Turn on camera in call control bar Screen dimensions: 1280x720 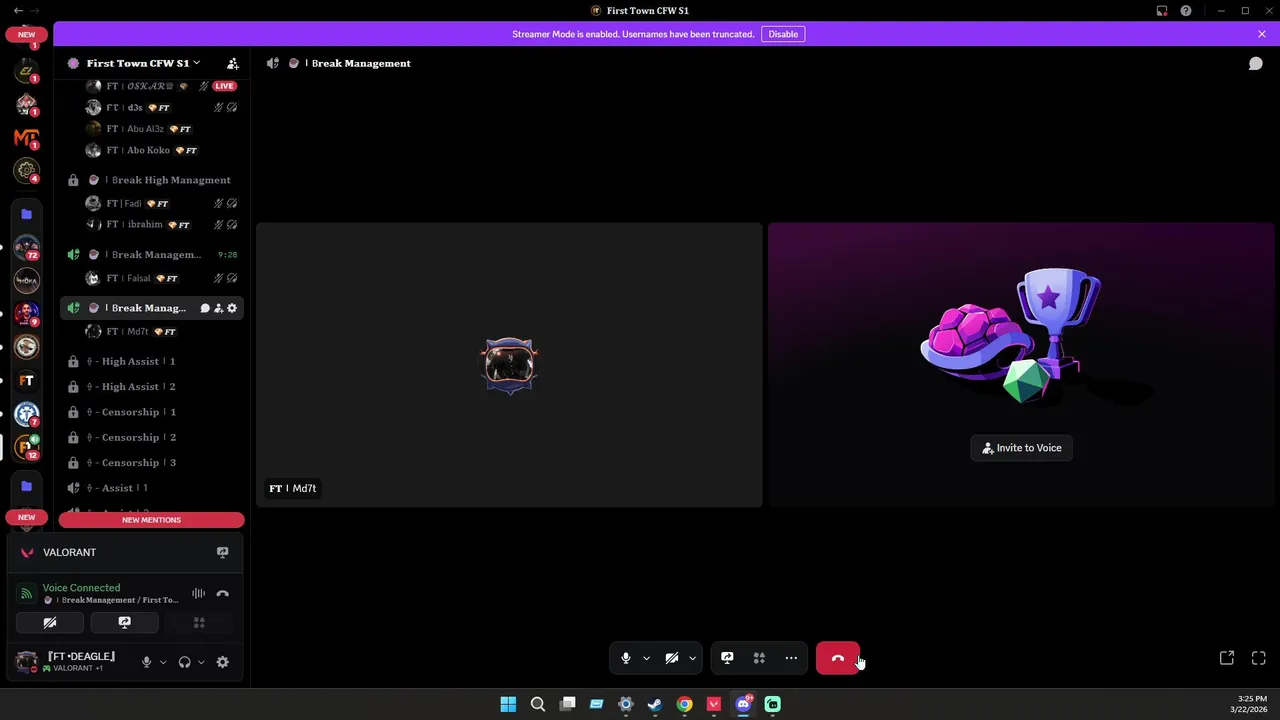click(x=672, y=658)
